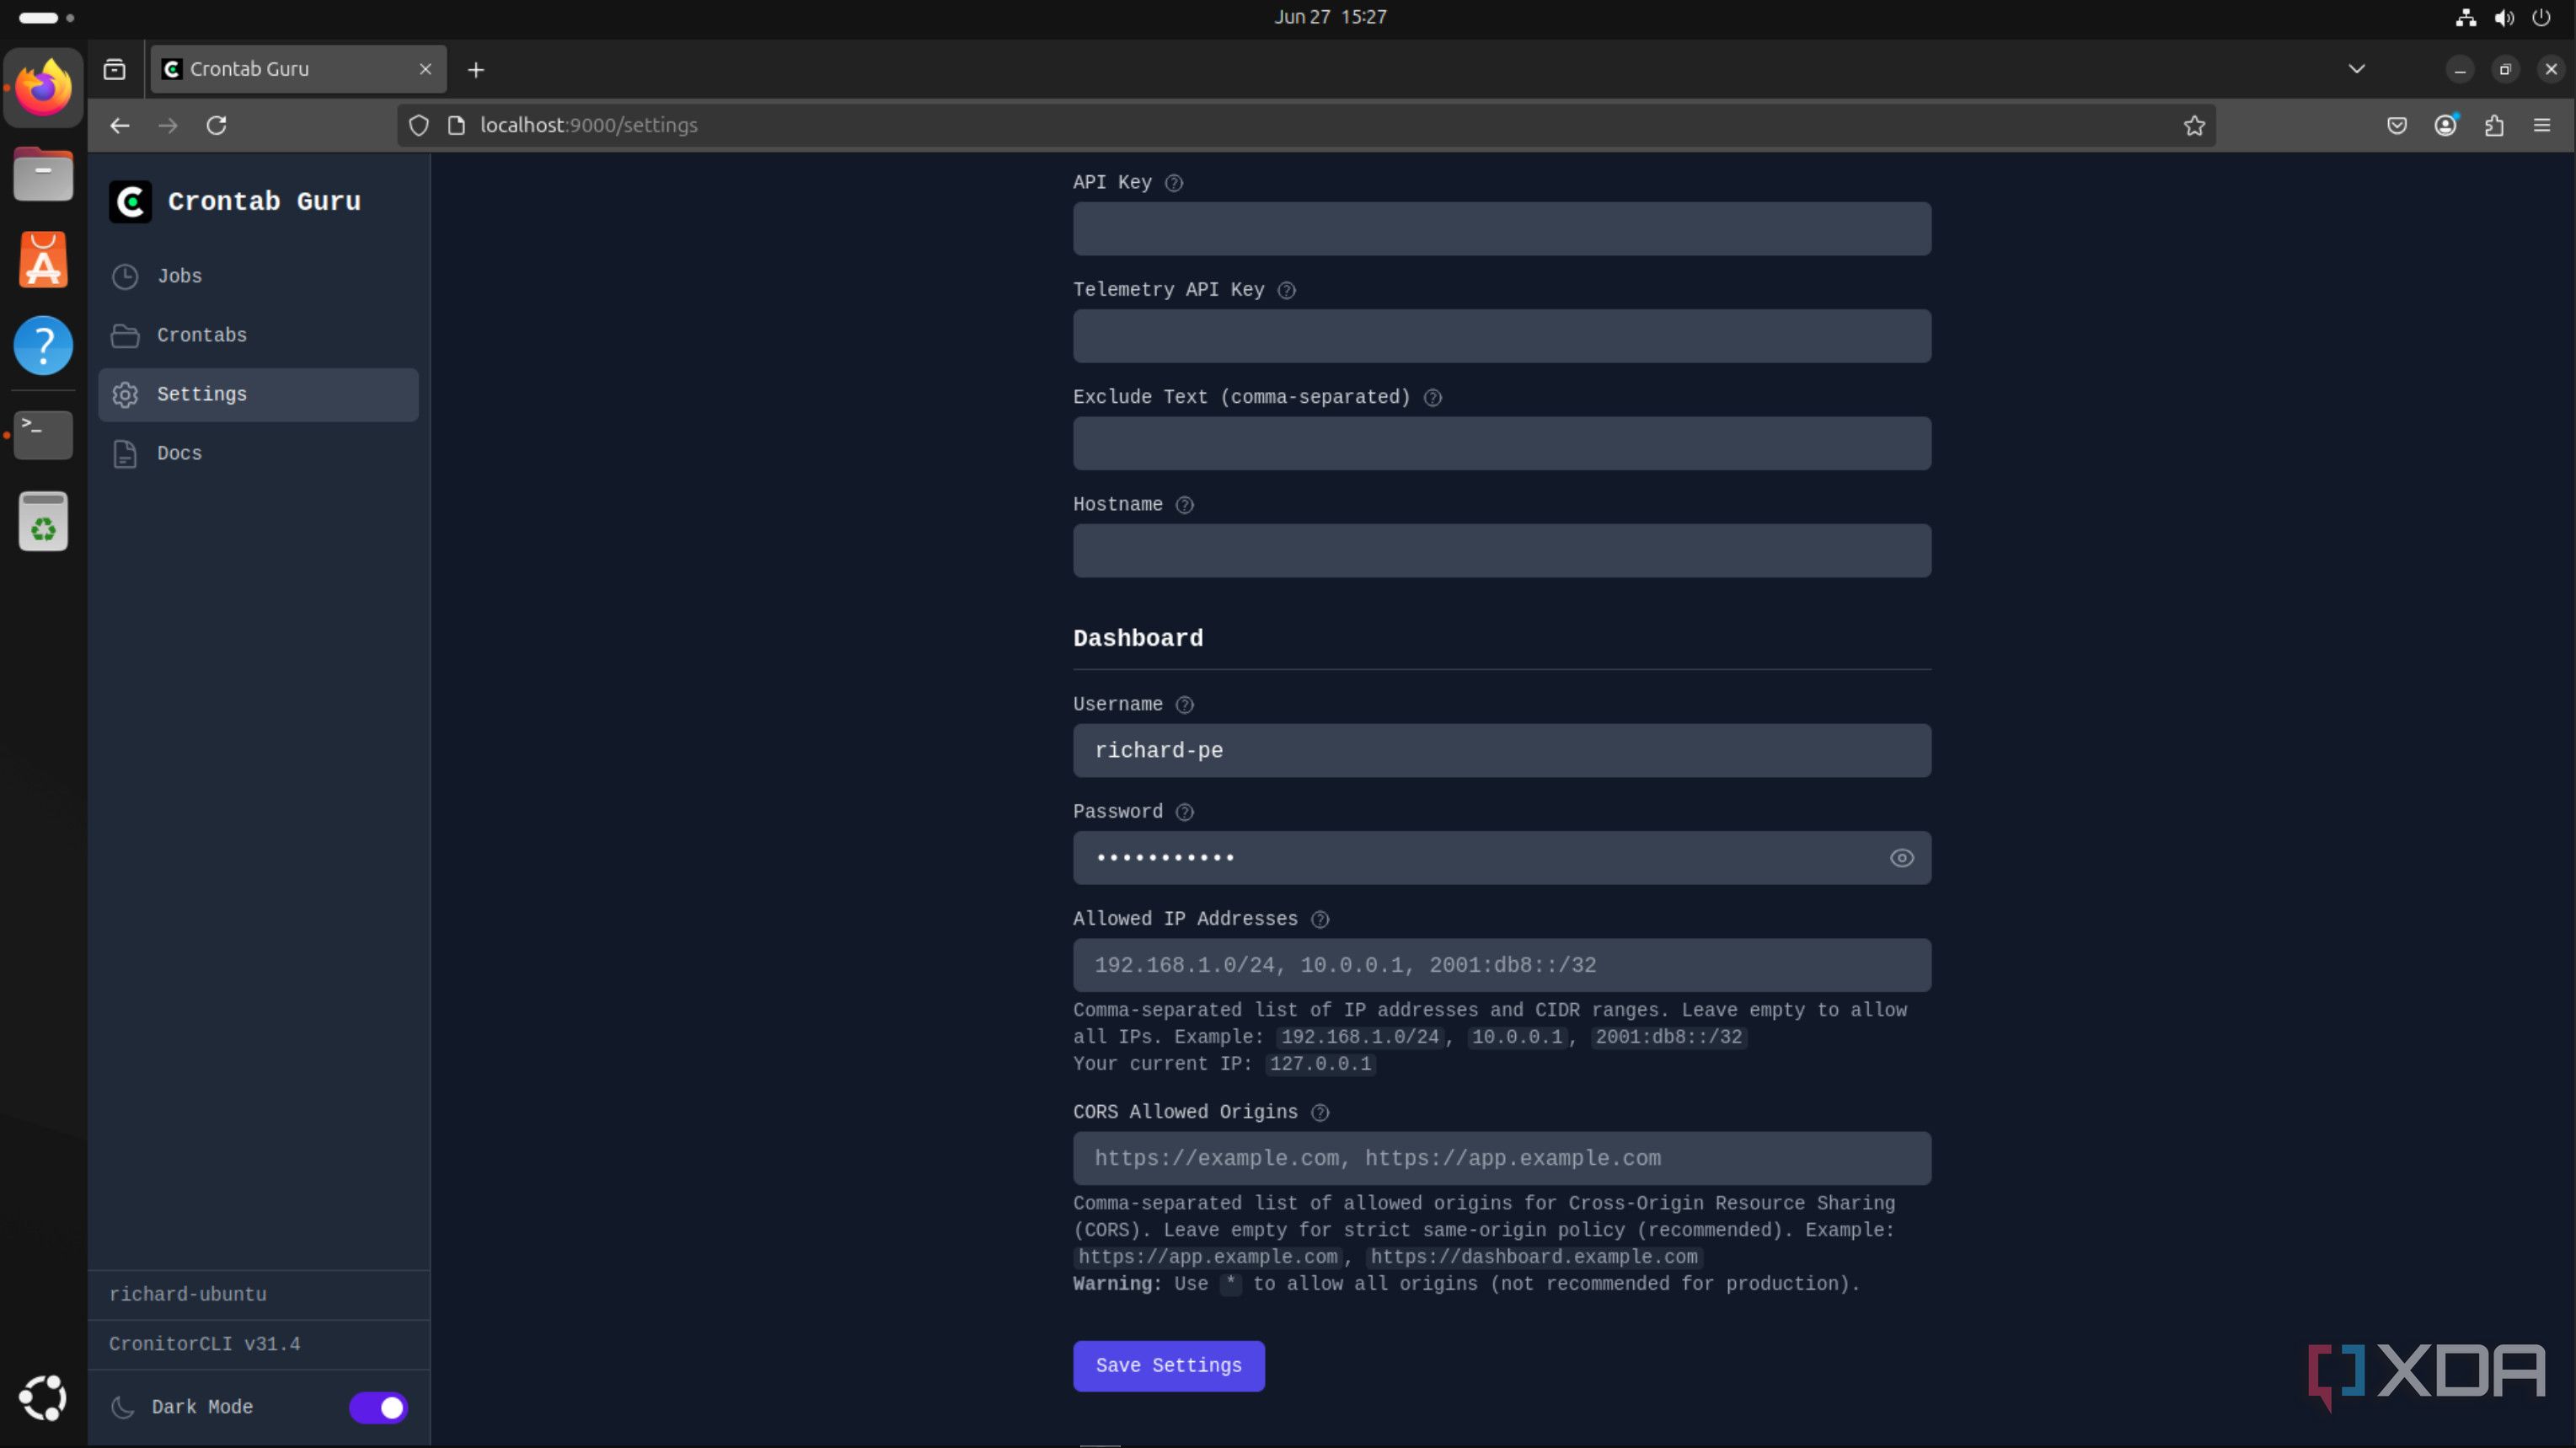This screenshot has height=1448, width=2576.
Task: Open a new tab with plus button
Action: 476,69
